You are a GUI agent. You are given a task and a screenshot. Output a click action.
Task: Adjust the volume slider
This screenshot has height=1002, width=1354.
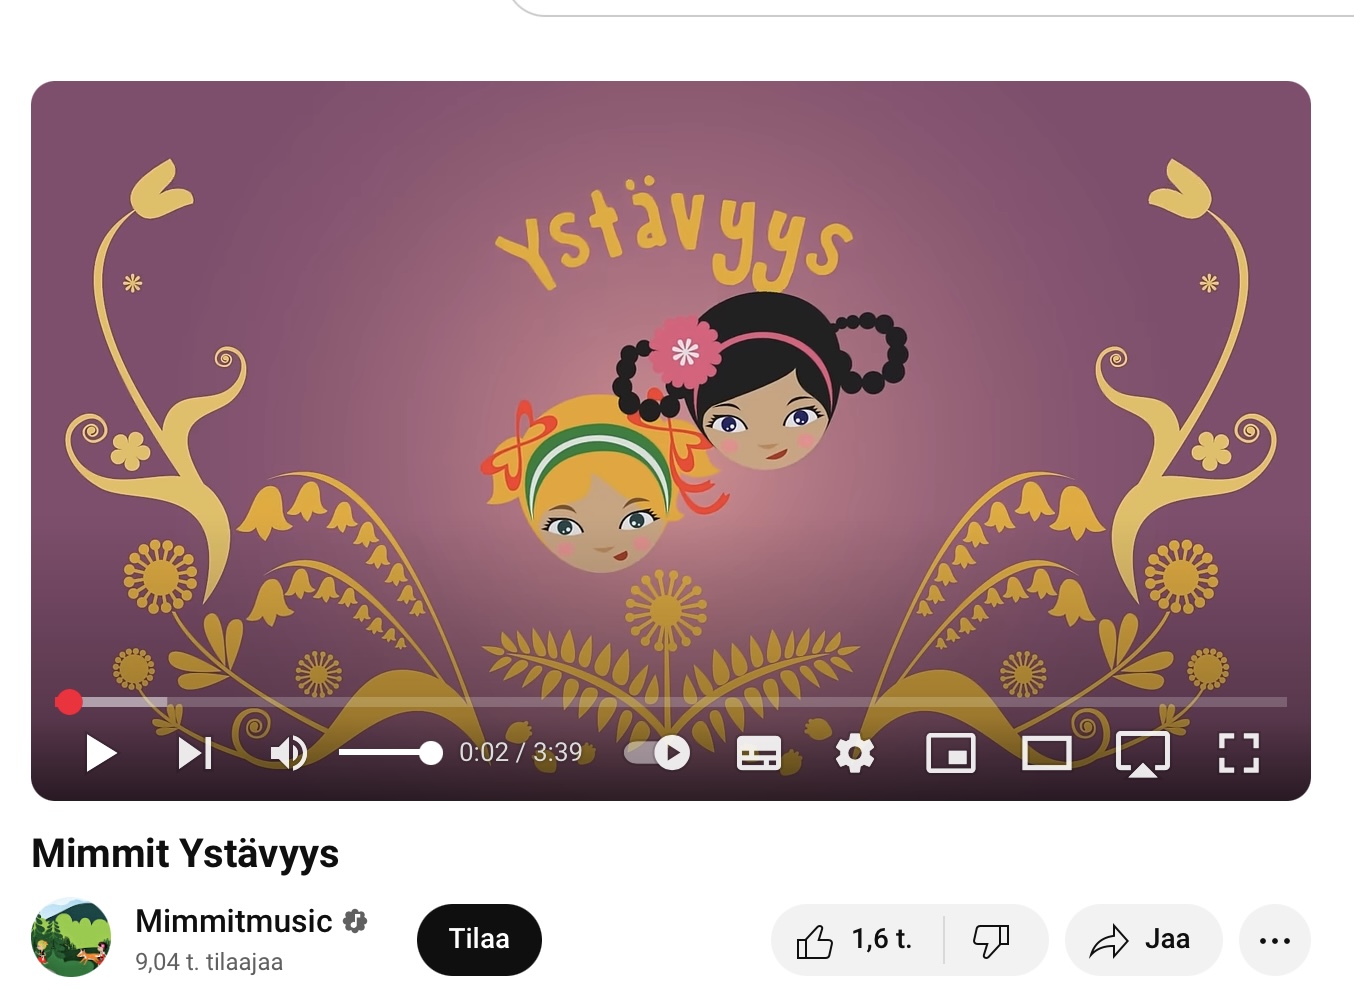(390, 753)
